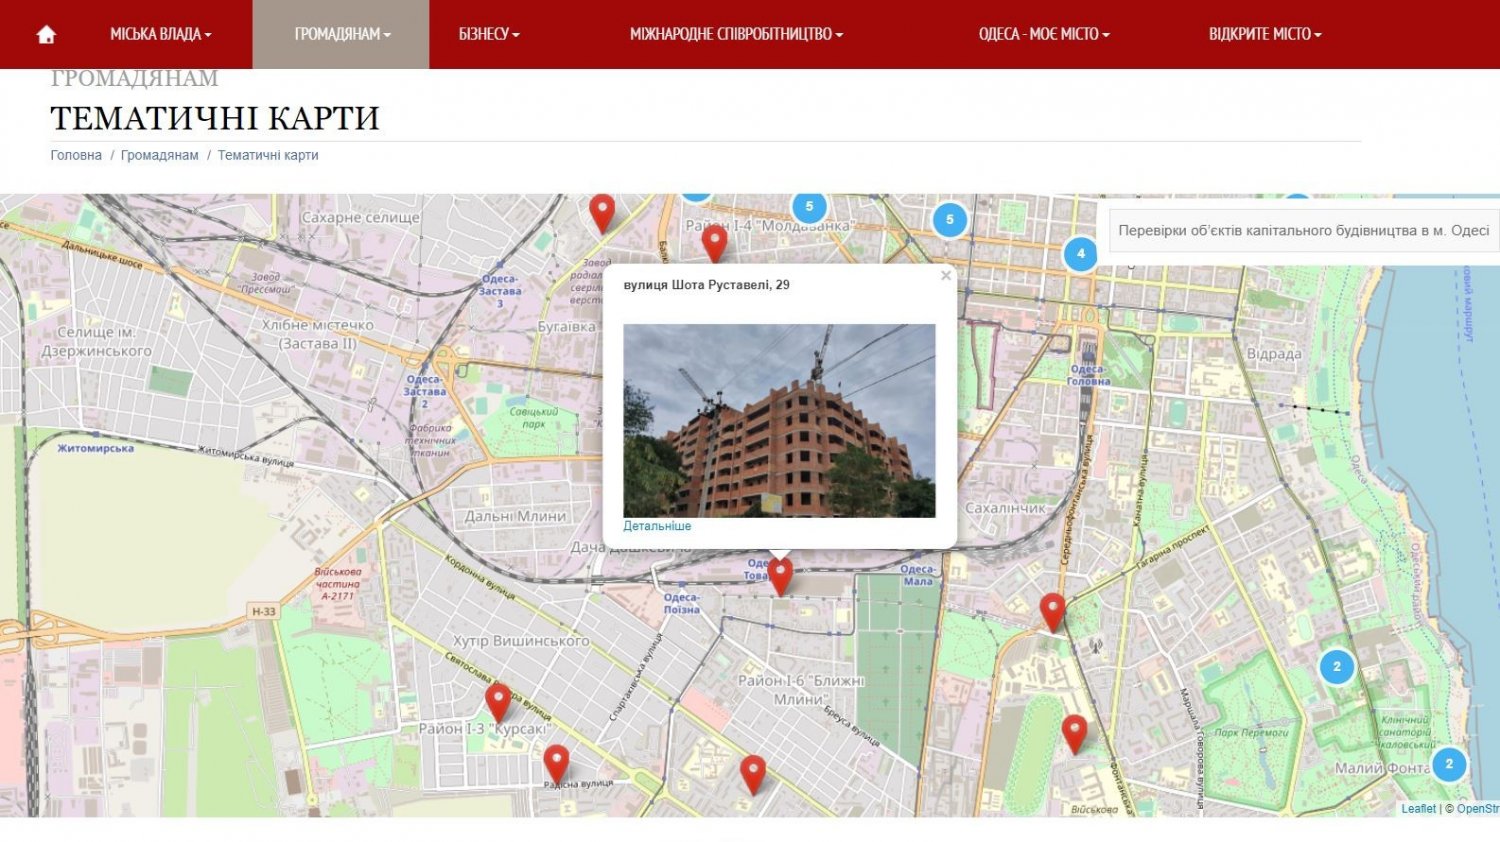Expand the Міська влада dropdown menu
The image size is (1500, 842).
click(161, 35)
